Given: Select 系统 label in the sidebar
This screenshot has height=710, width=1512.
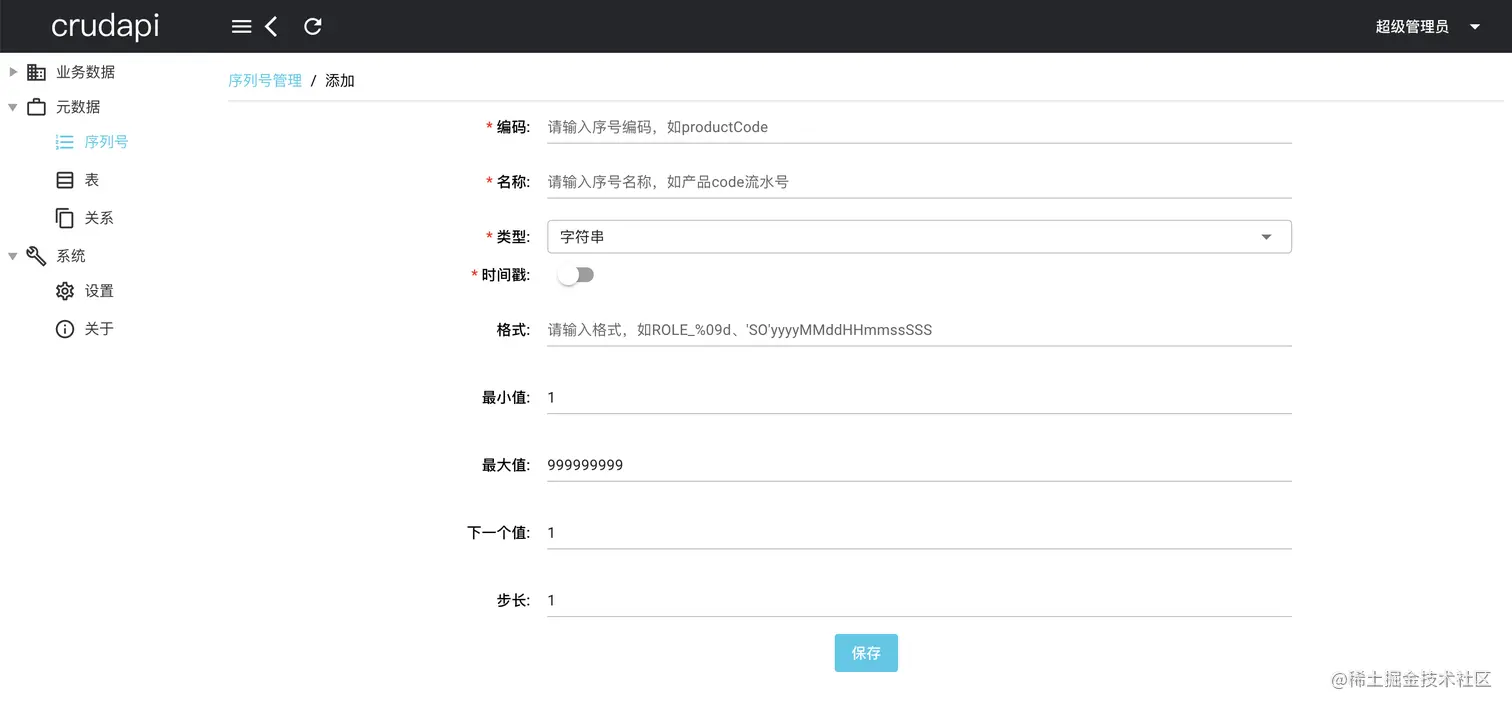Looking at the screenshot, I should pos(71,256).
